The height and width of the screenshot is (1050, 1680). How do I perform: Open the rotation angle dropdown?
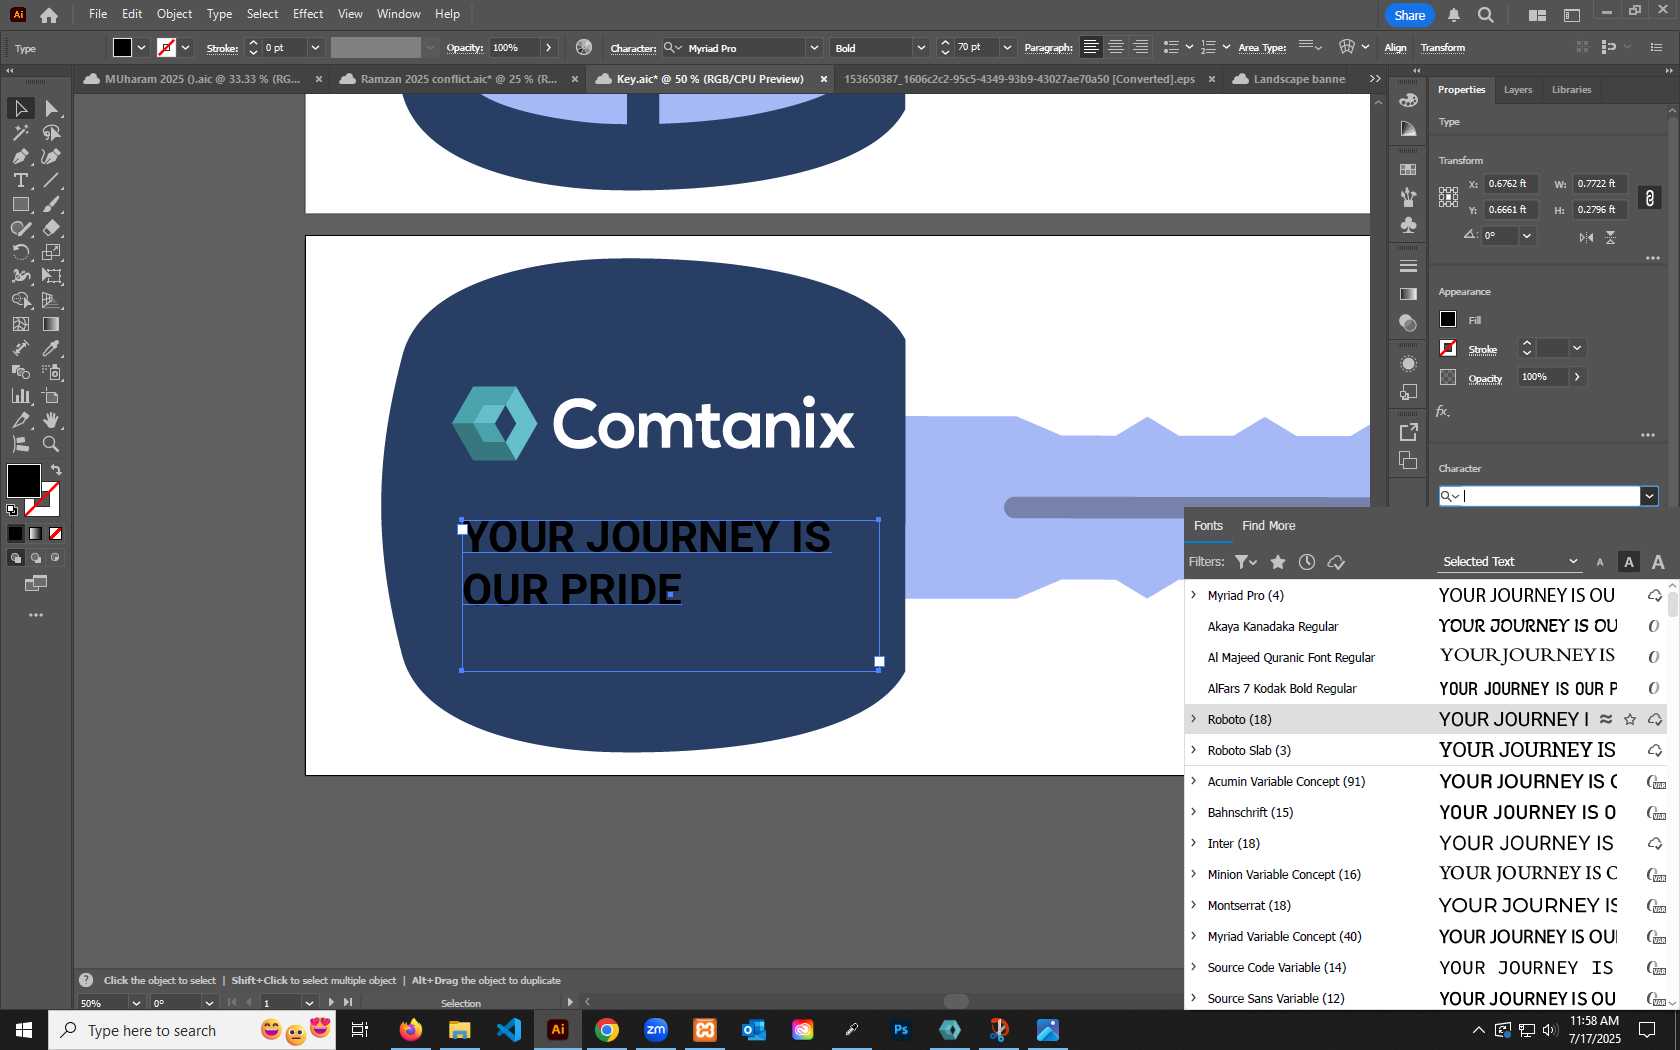tap(1527, 236)
